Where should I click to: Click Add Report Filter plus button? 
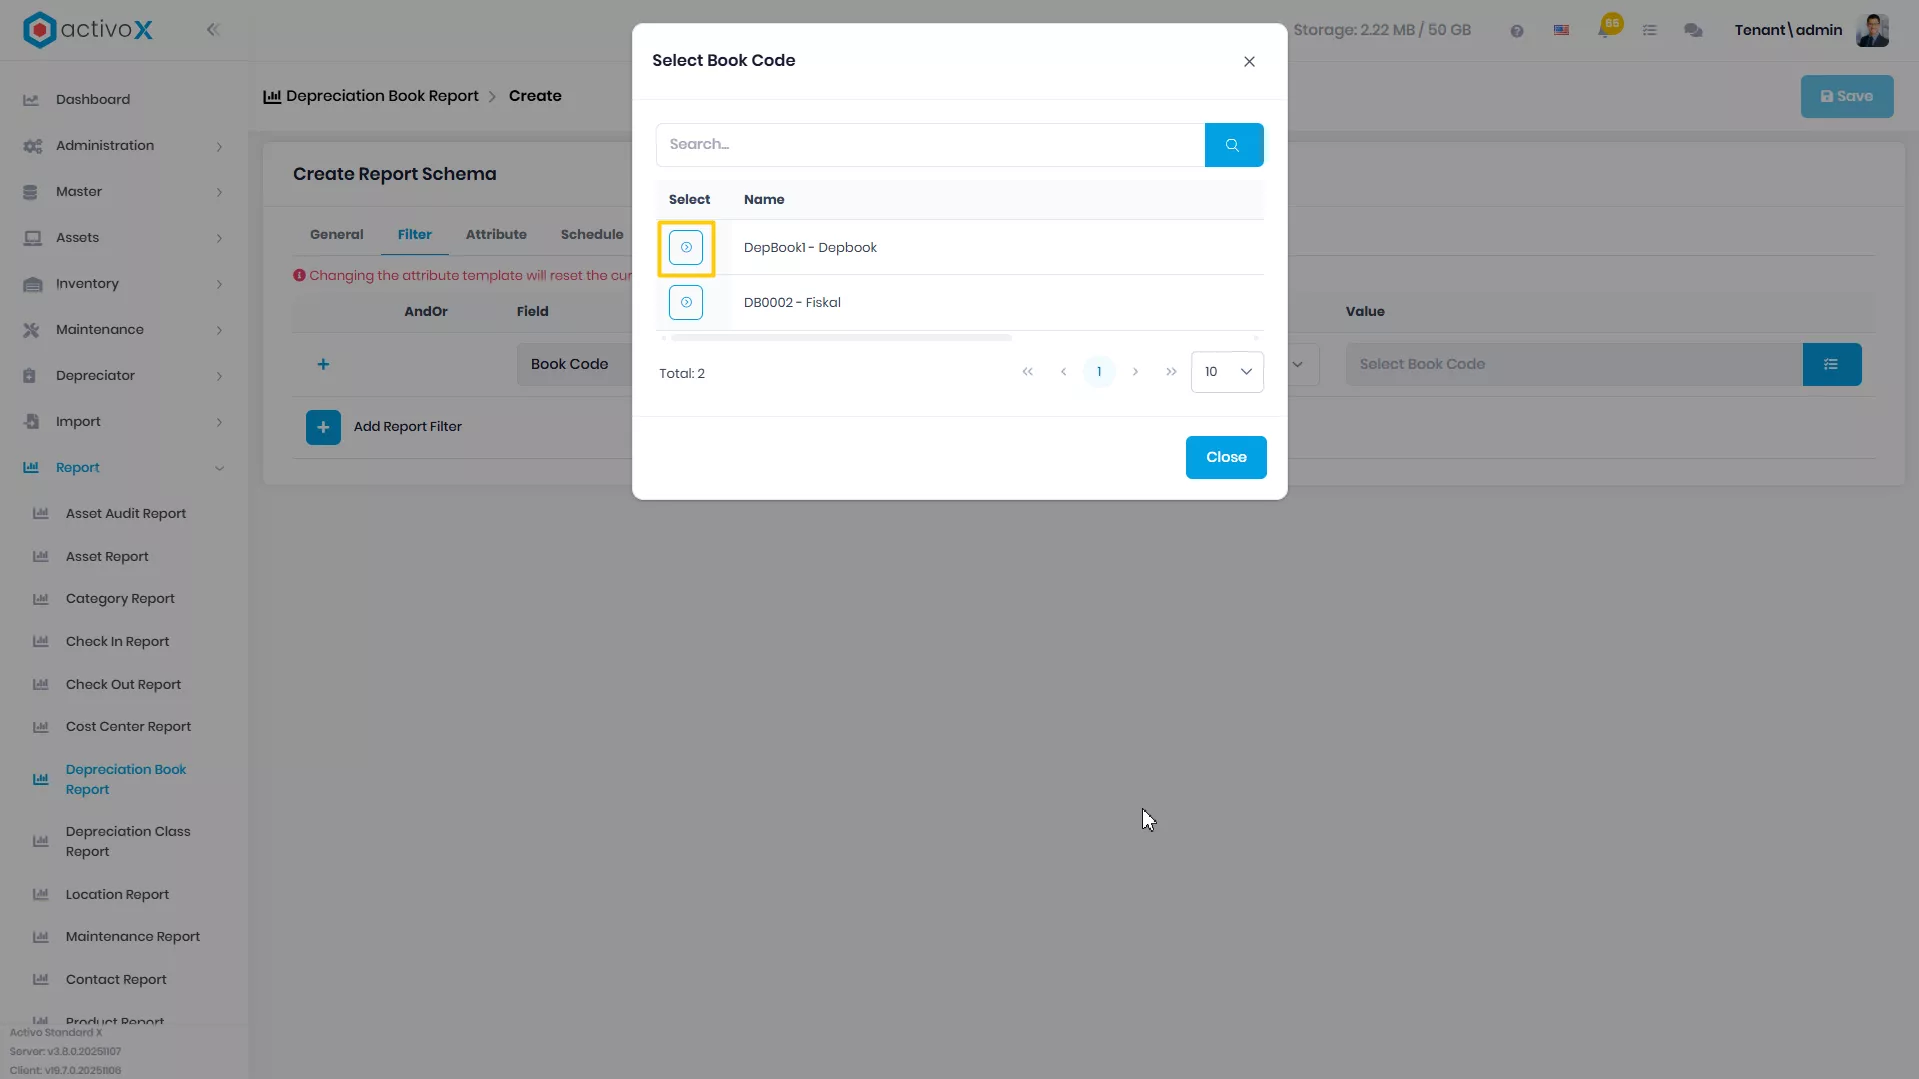point(323,427)
